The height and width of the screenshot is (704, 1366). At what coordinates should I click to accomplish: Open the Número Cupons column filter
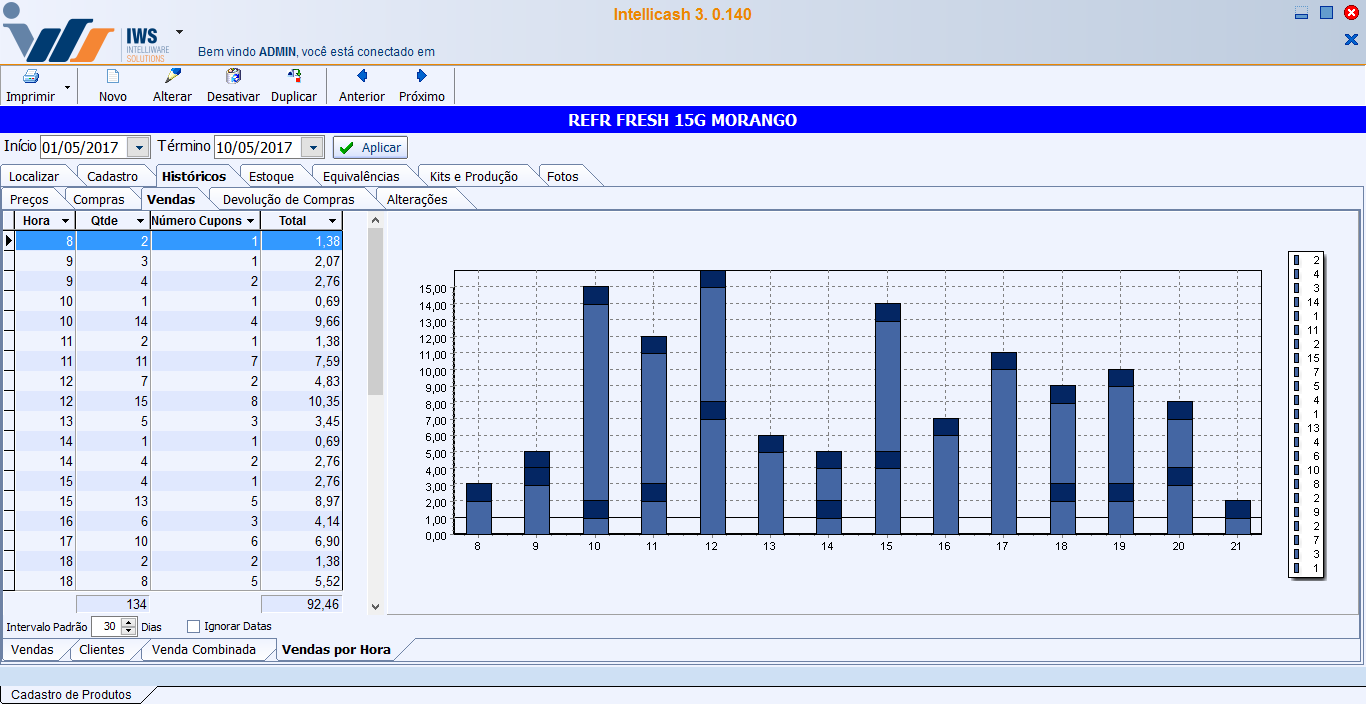(250, 221)
